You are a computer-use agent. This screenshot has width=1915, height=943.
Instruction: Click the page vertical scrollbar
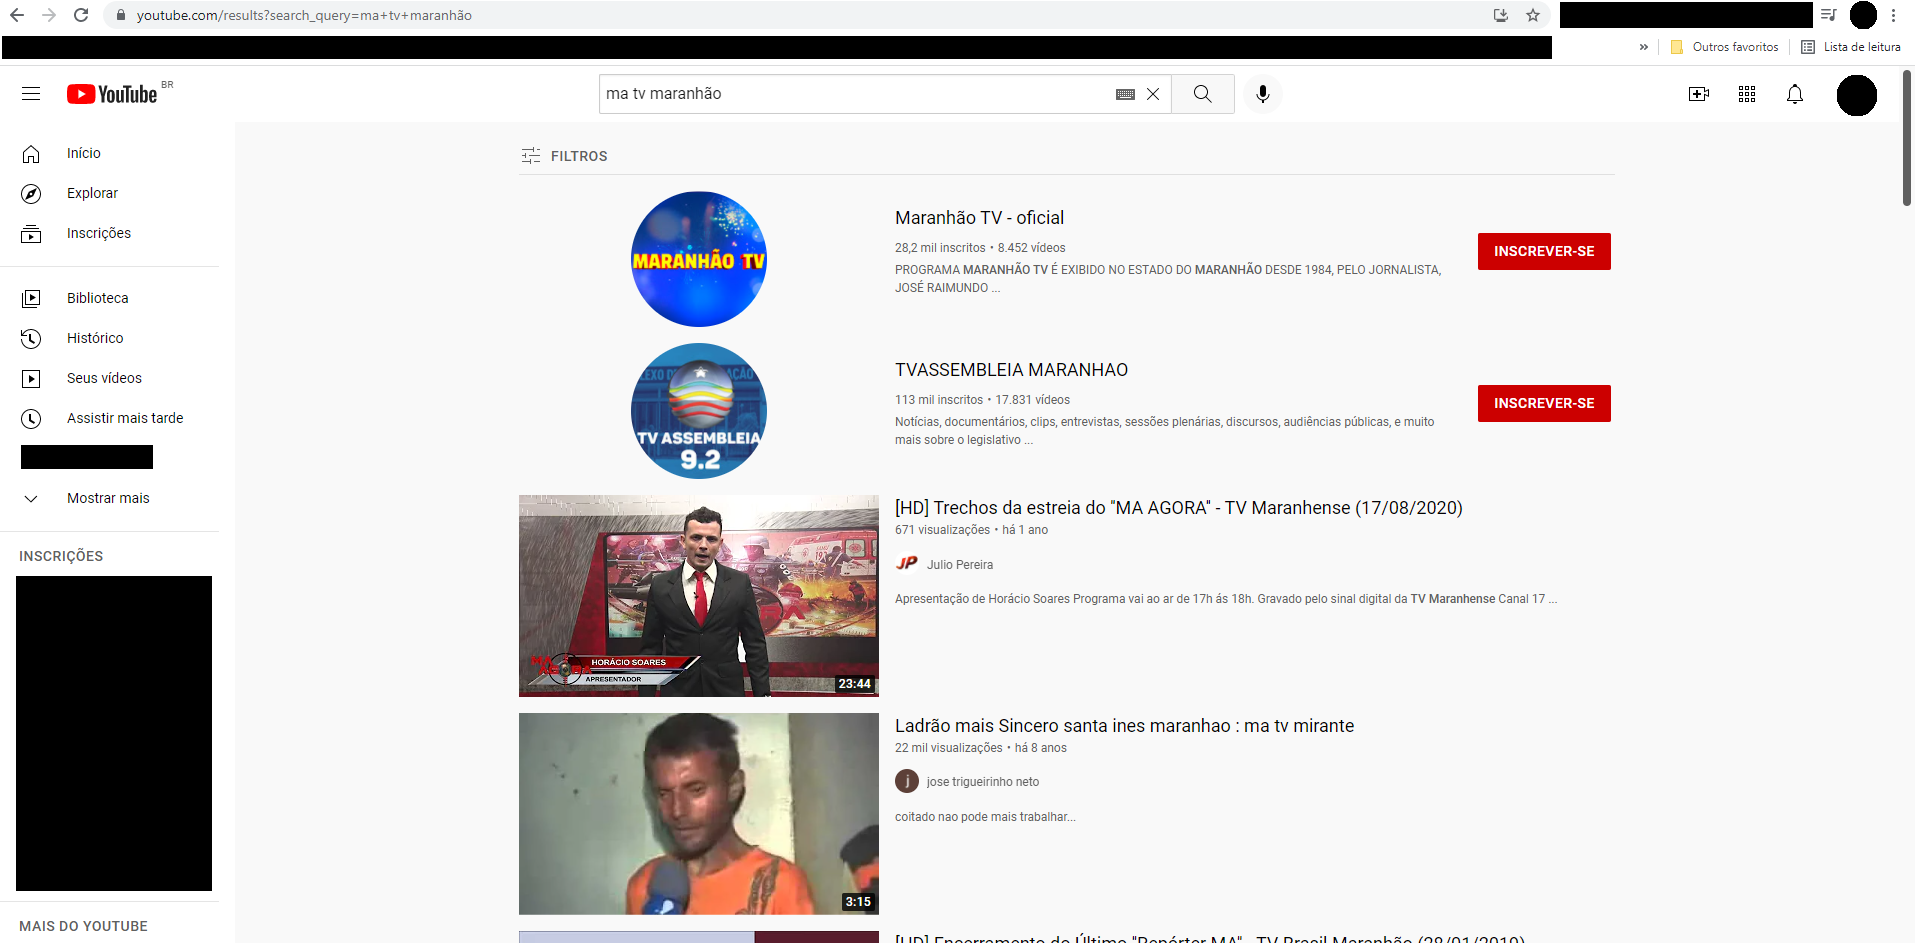coord(1907,138)
